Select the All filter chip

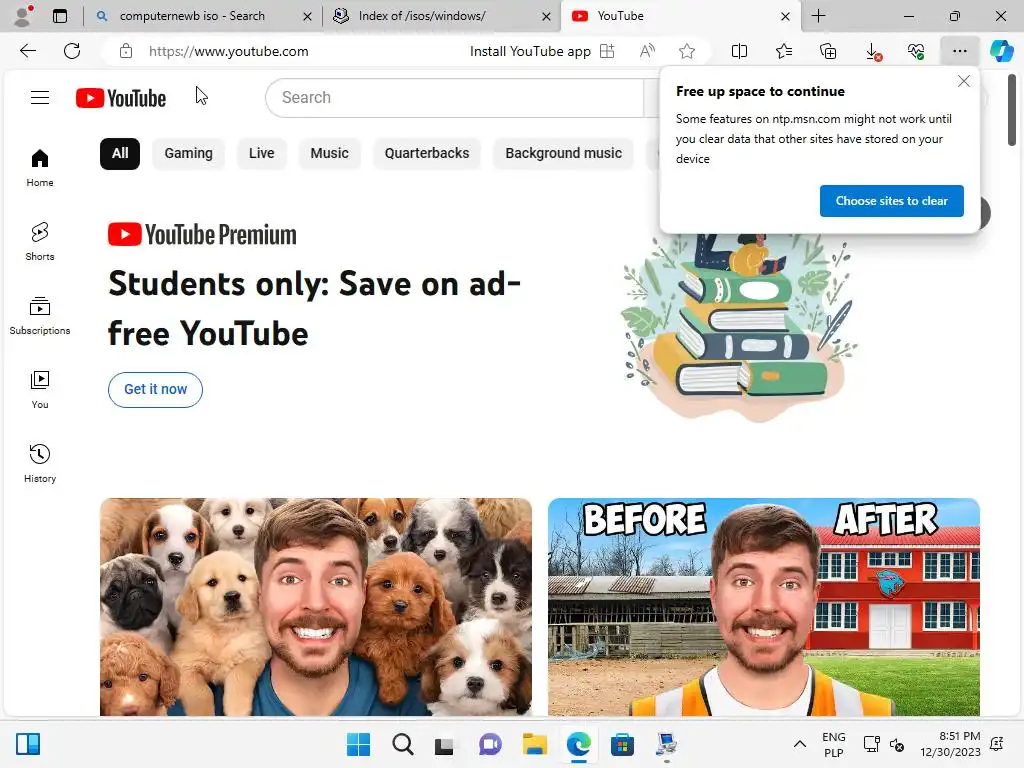(x=120, y=153)
